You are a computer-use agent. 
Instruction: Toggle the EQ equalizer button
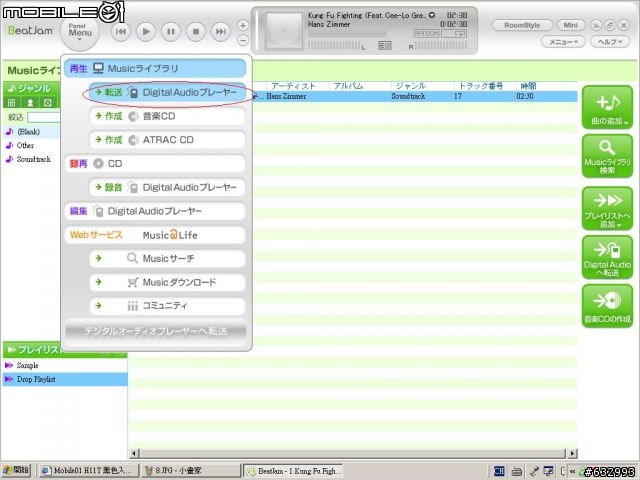pyautogui.click(x=384, y=45)
